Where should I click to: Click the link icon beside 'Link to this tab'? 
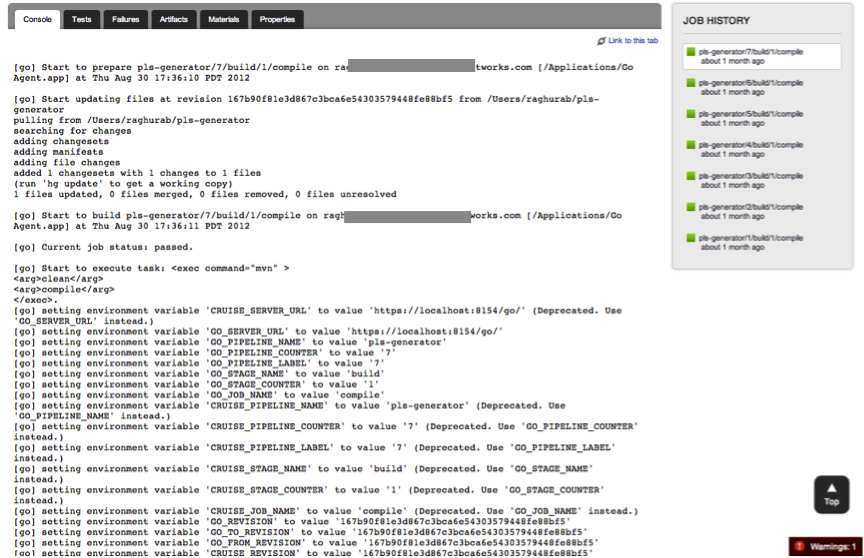[601, 41]
